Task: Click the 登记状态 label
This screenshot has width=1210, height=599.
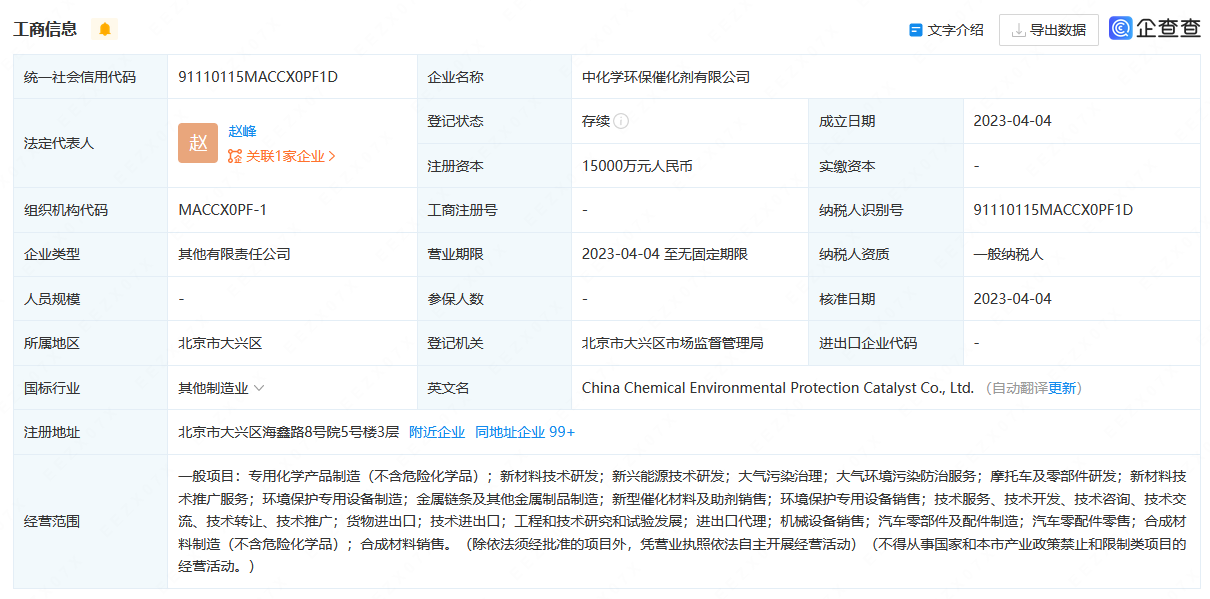Action: coord(455,121)
